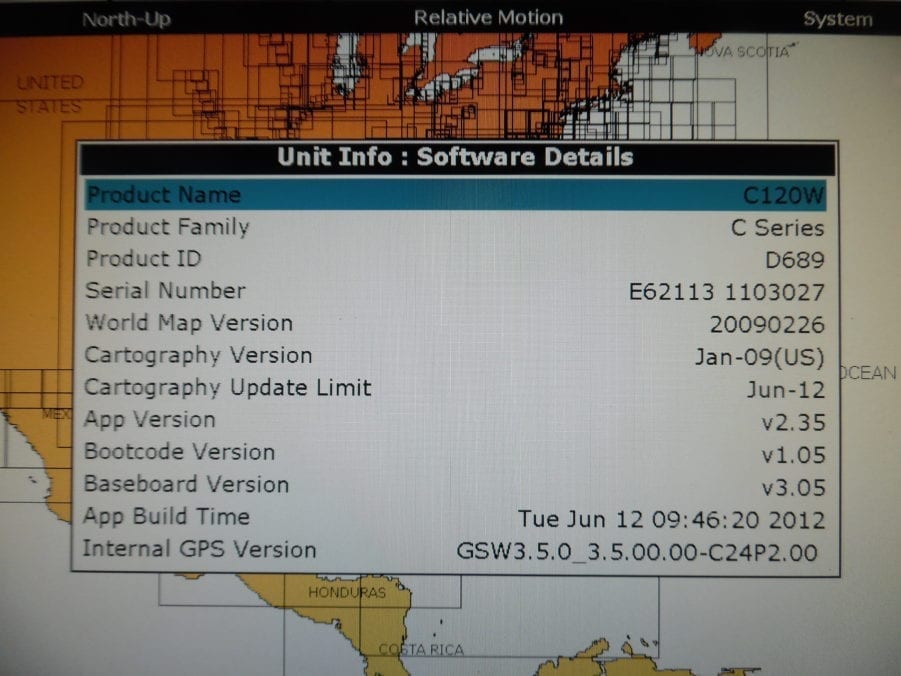901x676 pixels.
Task: Select the North-Up orientation status item
Action: pyautogui.click(x=126, y=20)
